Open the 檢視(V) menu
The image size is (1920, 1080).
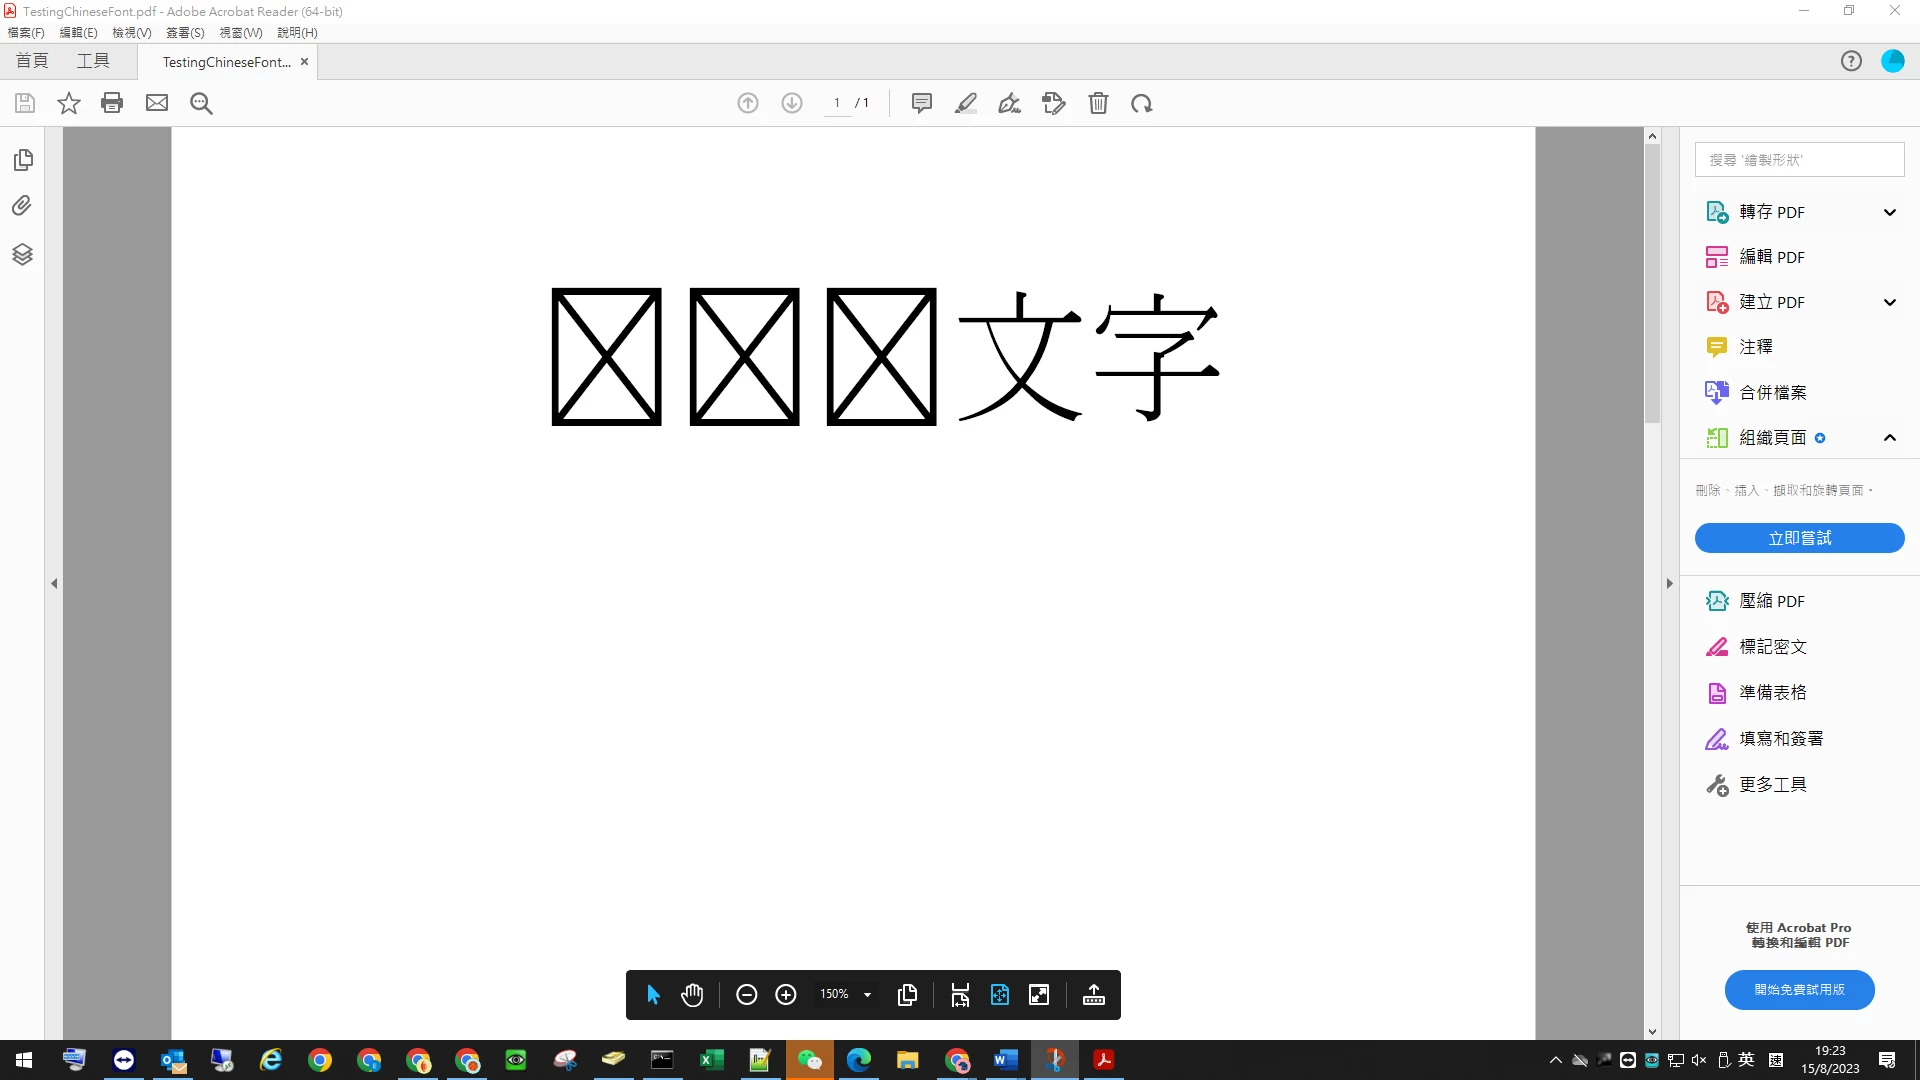tap(131, 33)
